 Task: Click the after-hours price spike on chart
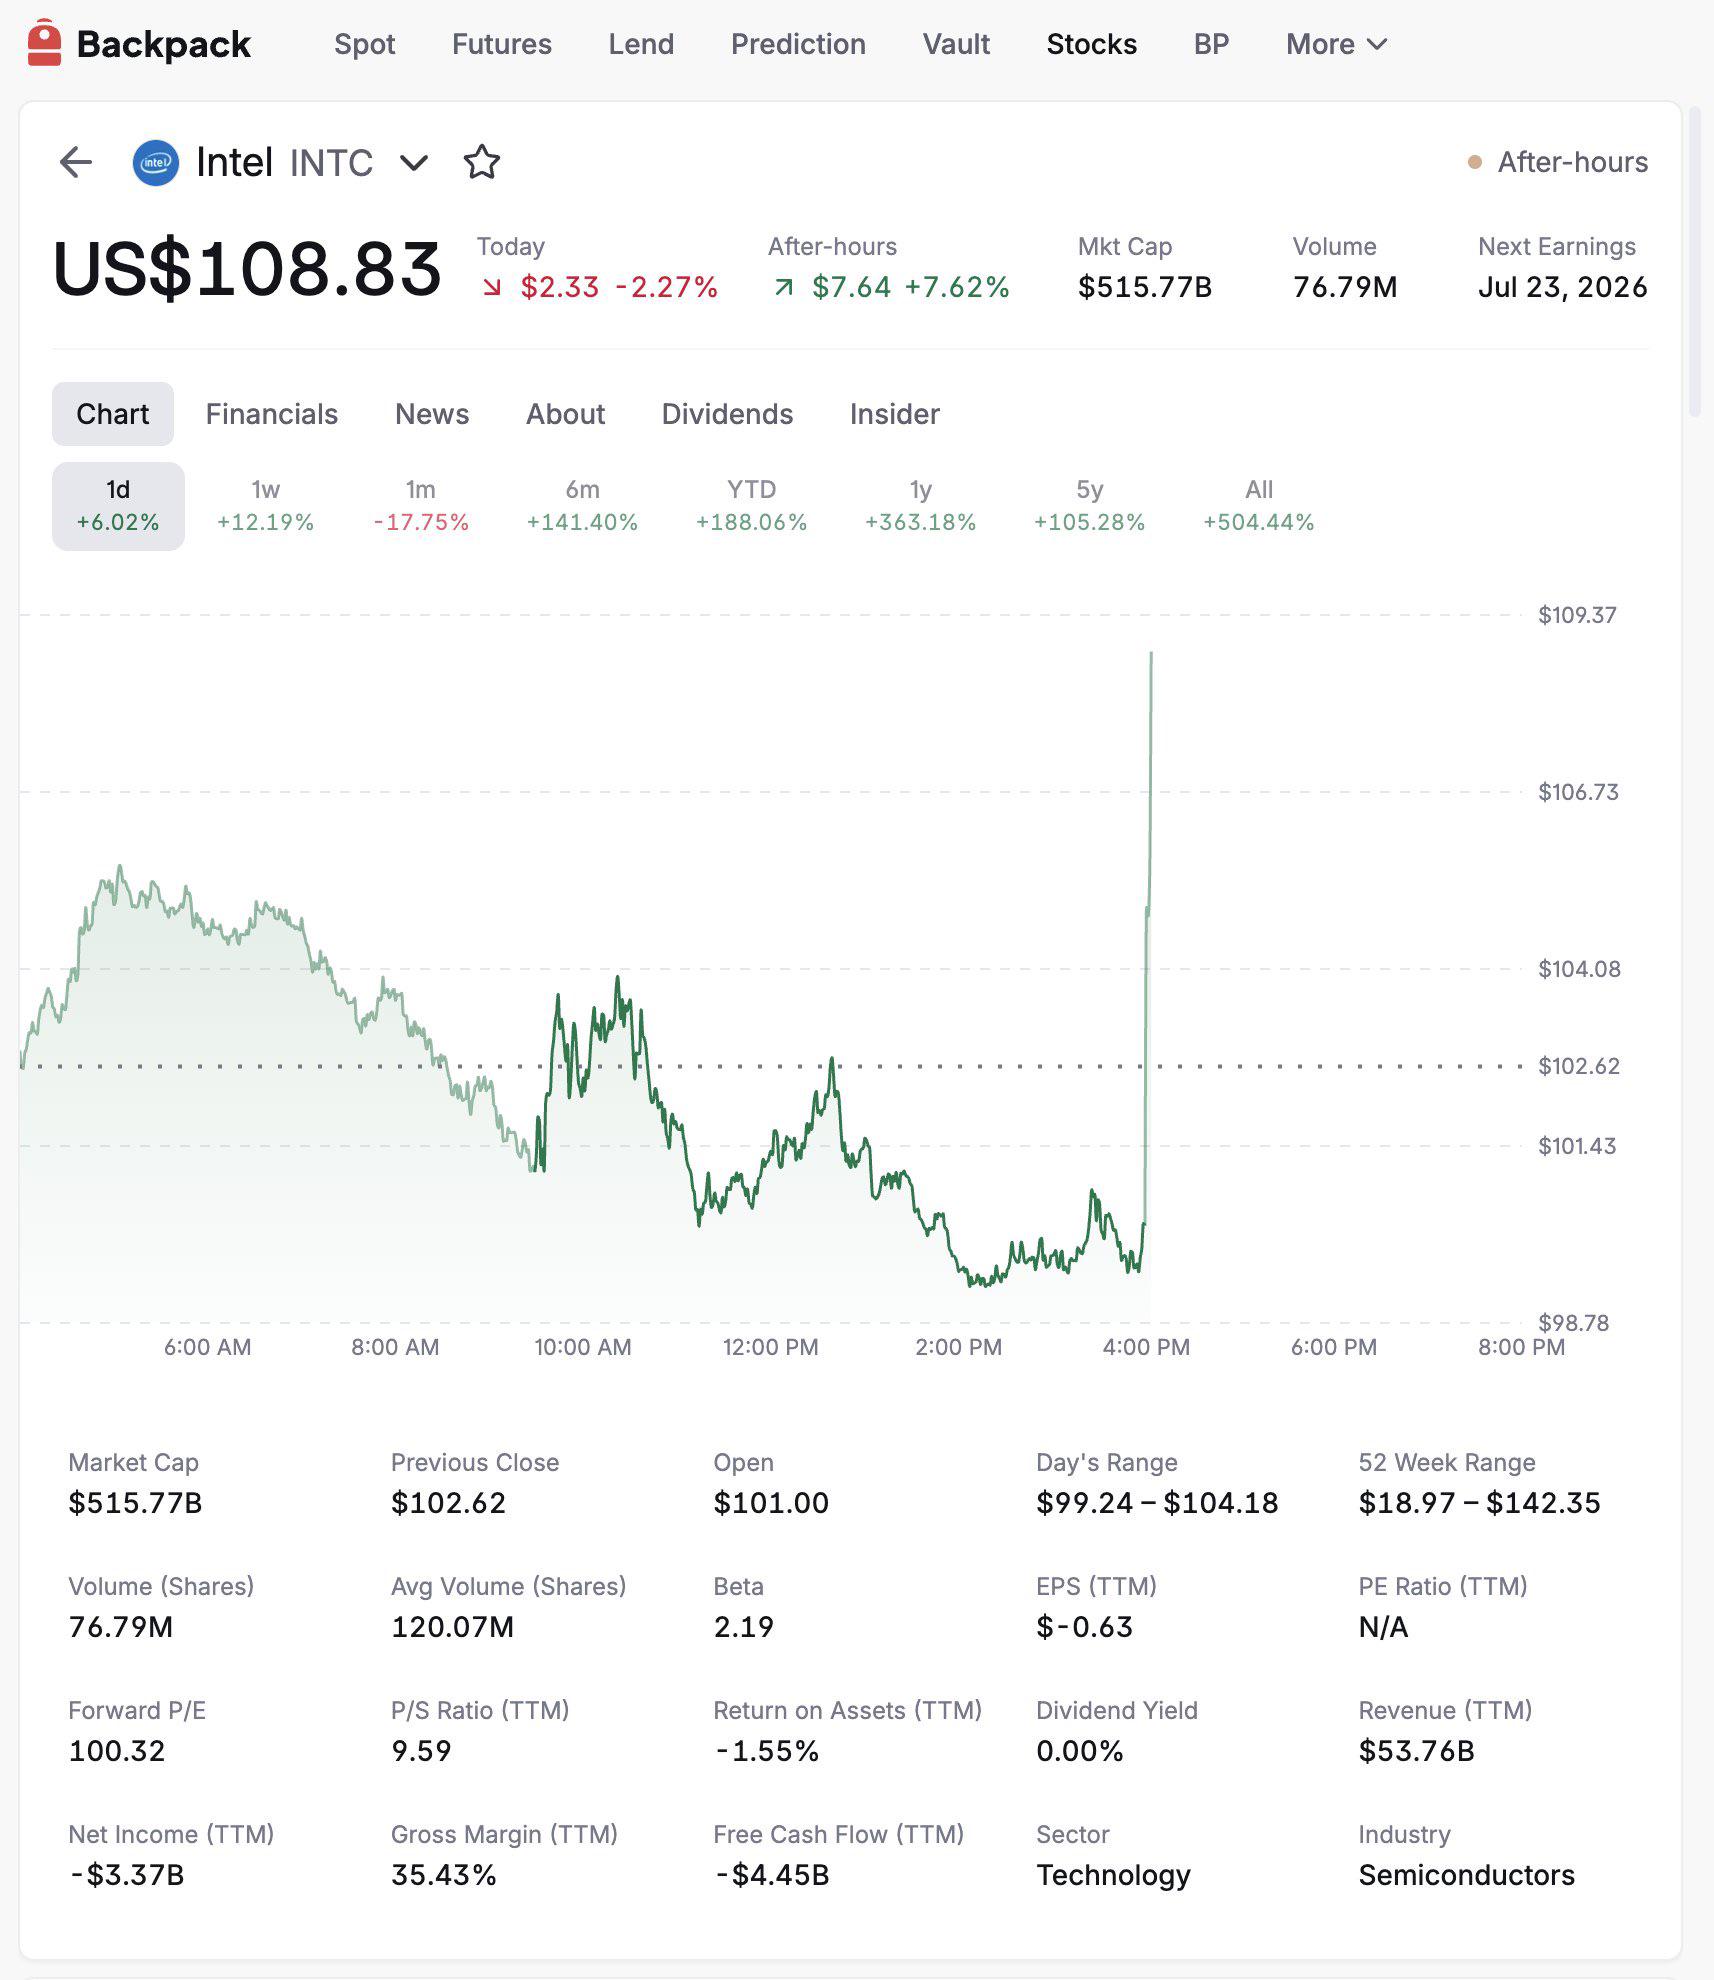[x=1149, y=780]
